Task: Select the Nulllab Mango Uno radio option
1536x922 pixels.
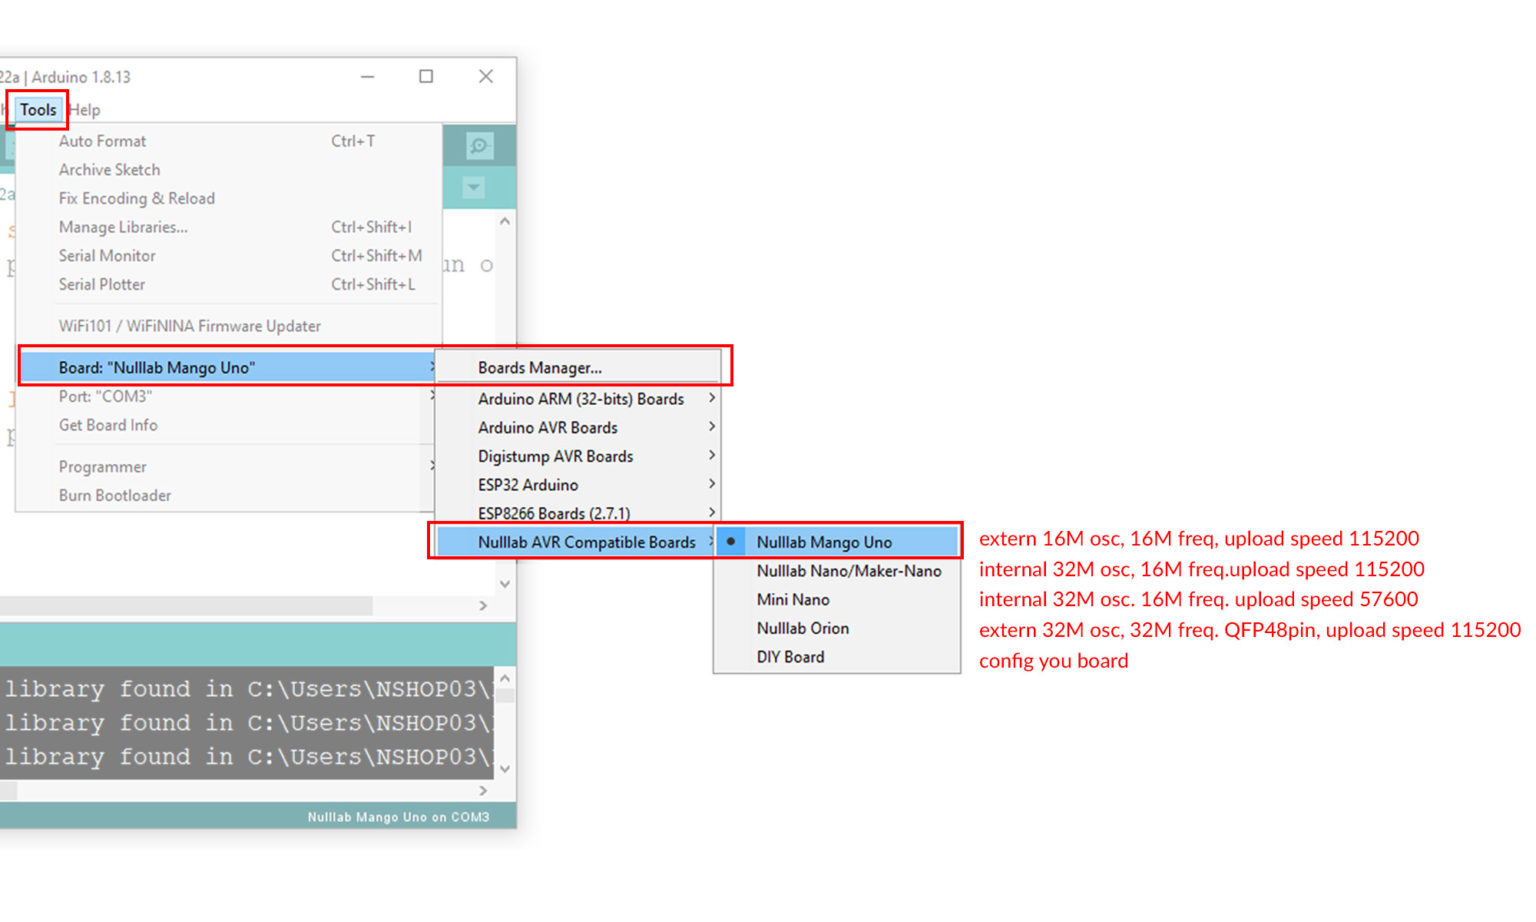Action: (823, 542)
